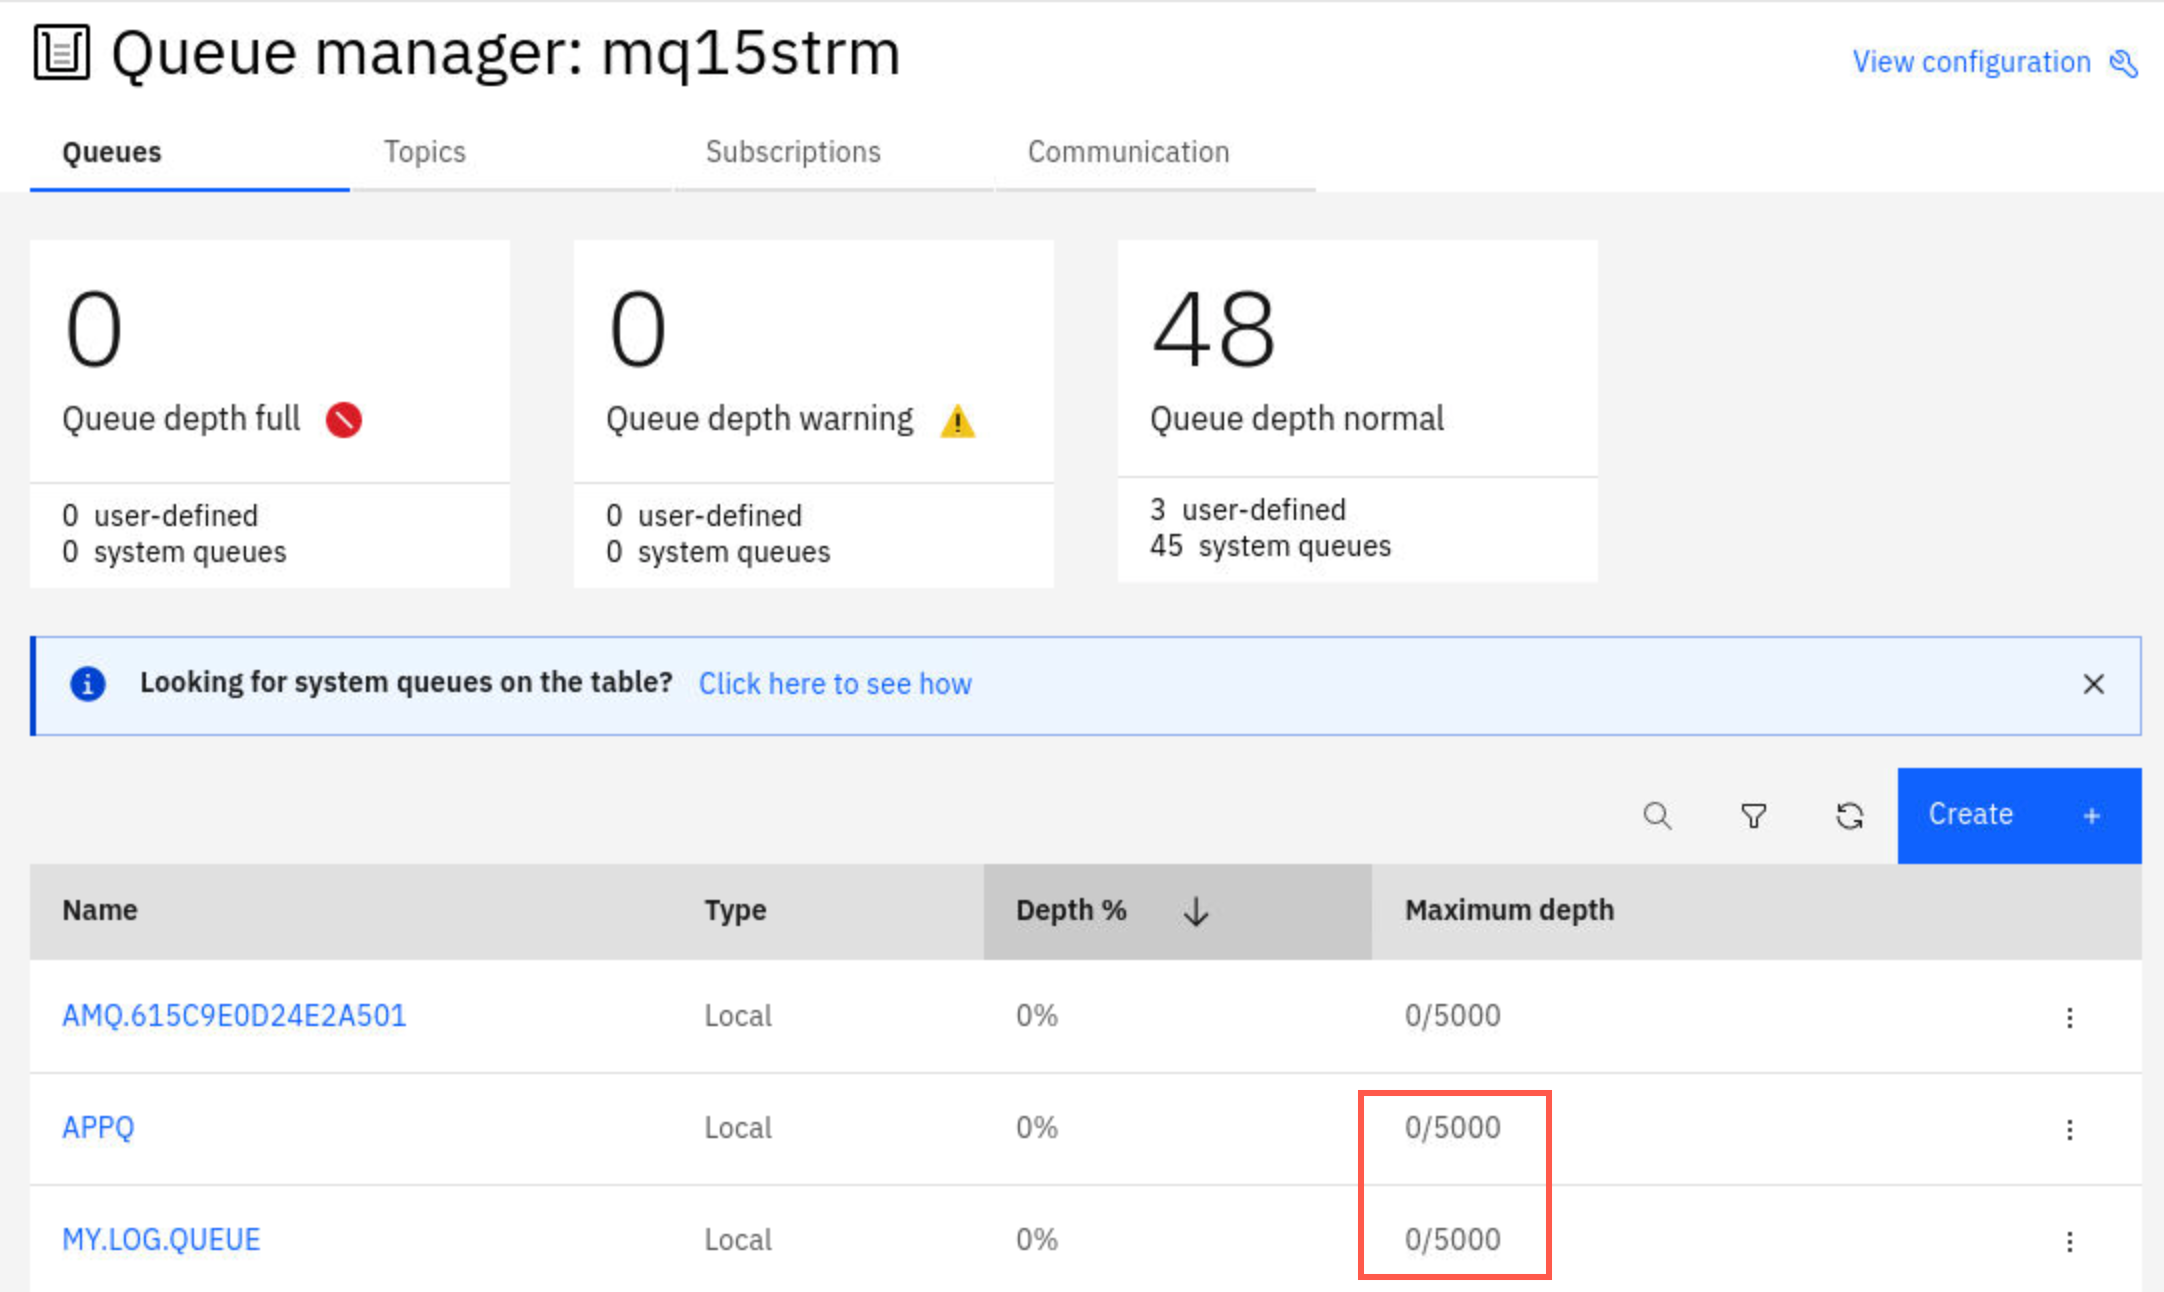Click the info icon in the banner
Viewport: 2164px width, 1292px height.
[x=88, y=684]
